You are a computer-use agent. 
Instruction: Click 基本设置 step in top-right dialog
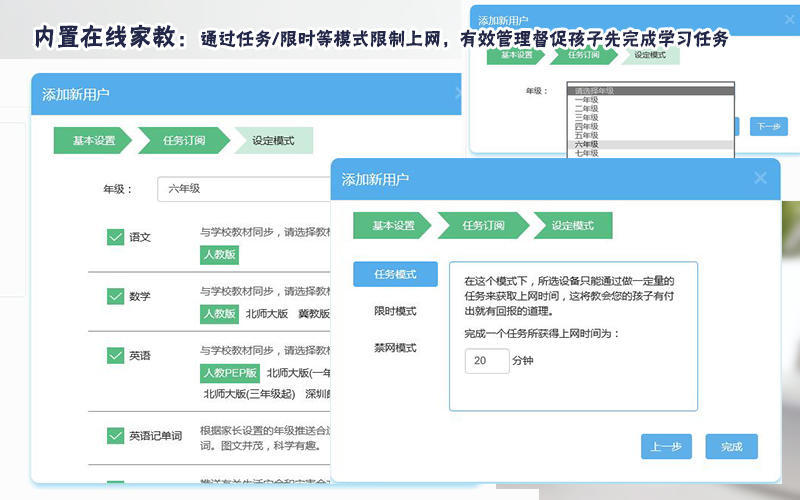[x=516, y=55]
